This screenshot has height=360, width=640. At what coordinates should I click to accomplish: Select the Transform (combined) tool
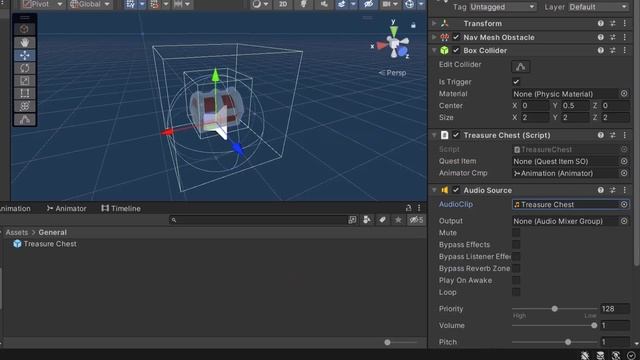click(x=24, y=106)
